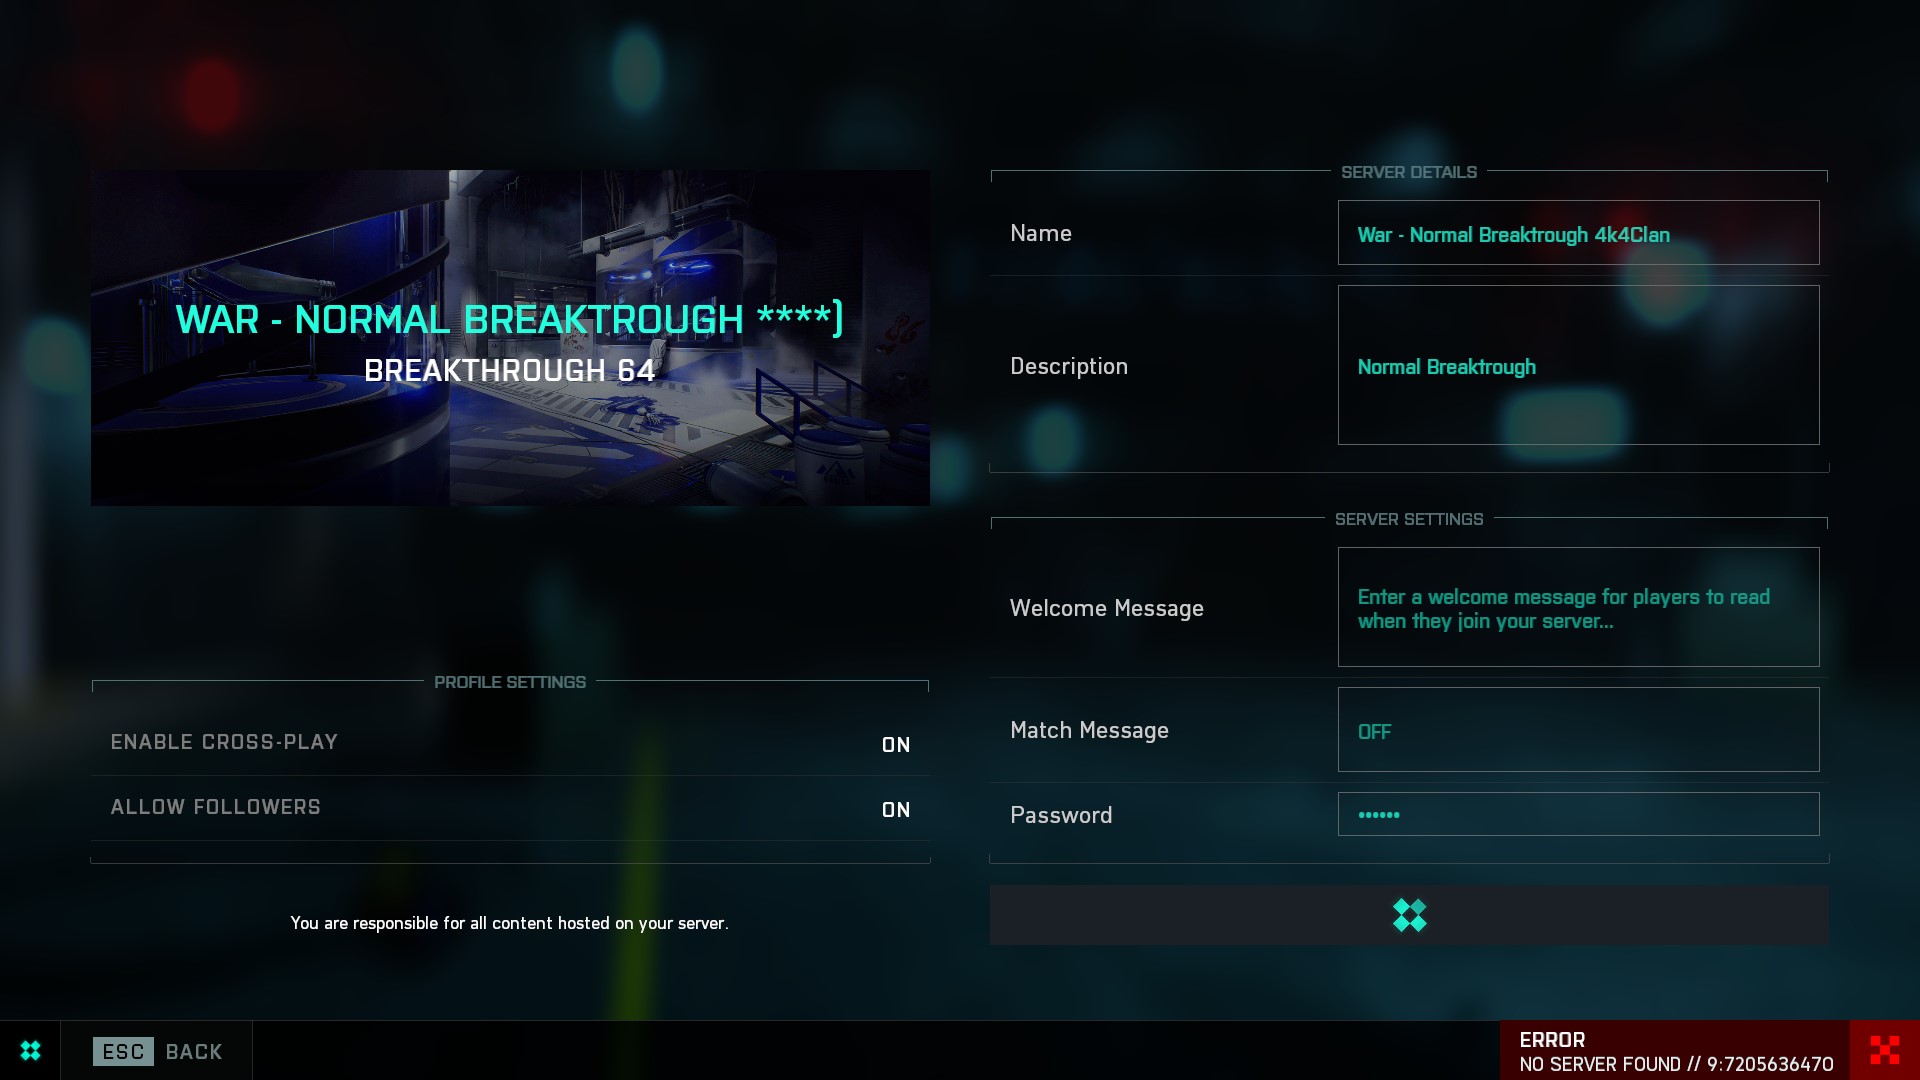This screenshot has height=1080, width=1920.
Task: Edit the Description text box
Action: click(x=1578, y=365)
